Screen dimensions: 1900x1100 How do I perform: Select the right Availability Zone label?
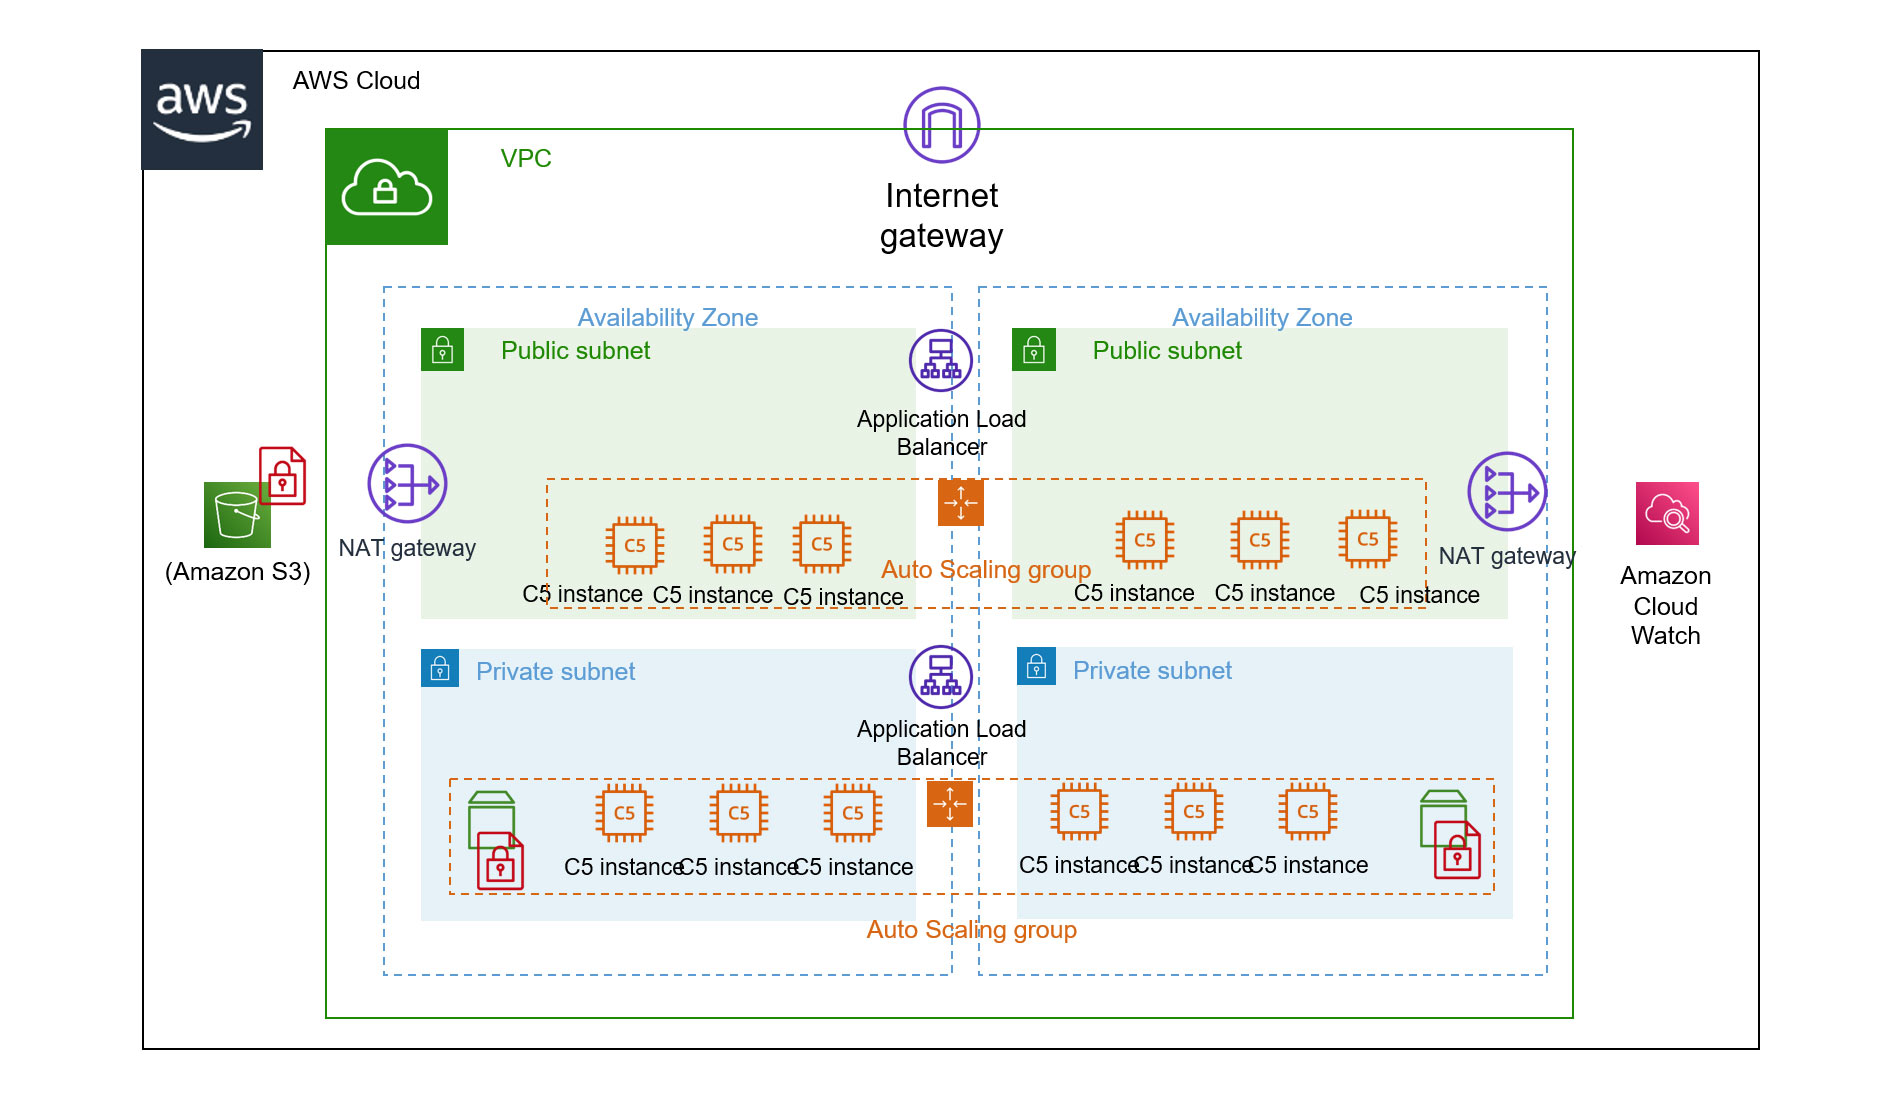pyautogui.click(x=1262, y=317)
